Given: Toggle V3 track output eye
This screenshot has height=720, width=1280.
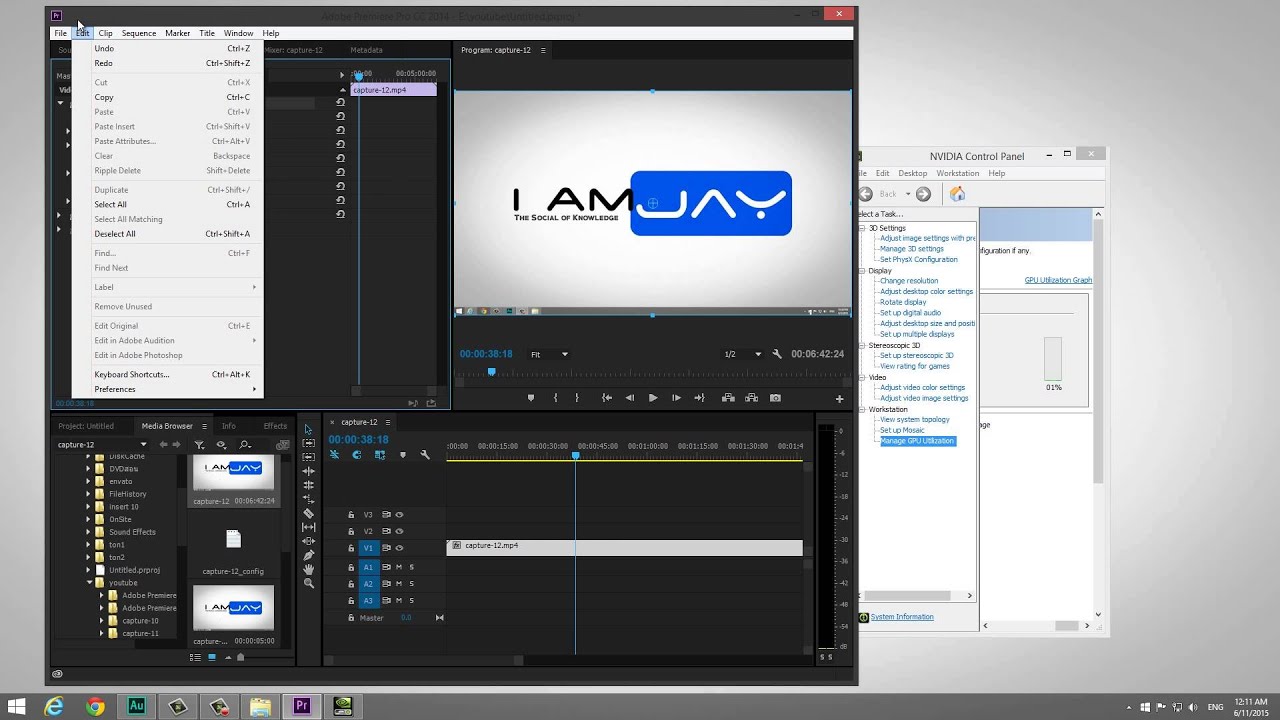Looking at the screenshot, I should click(399, 515).
